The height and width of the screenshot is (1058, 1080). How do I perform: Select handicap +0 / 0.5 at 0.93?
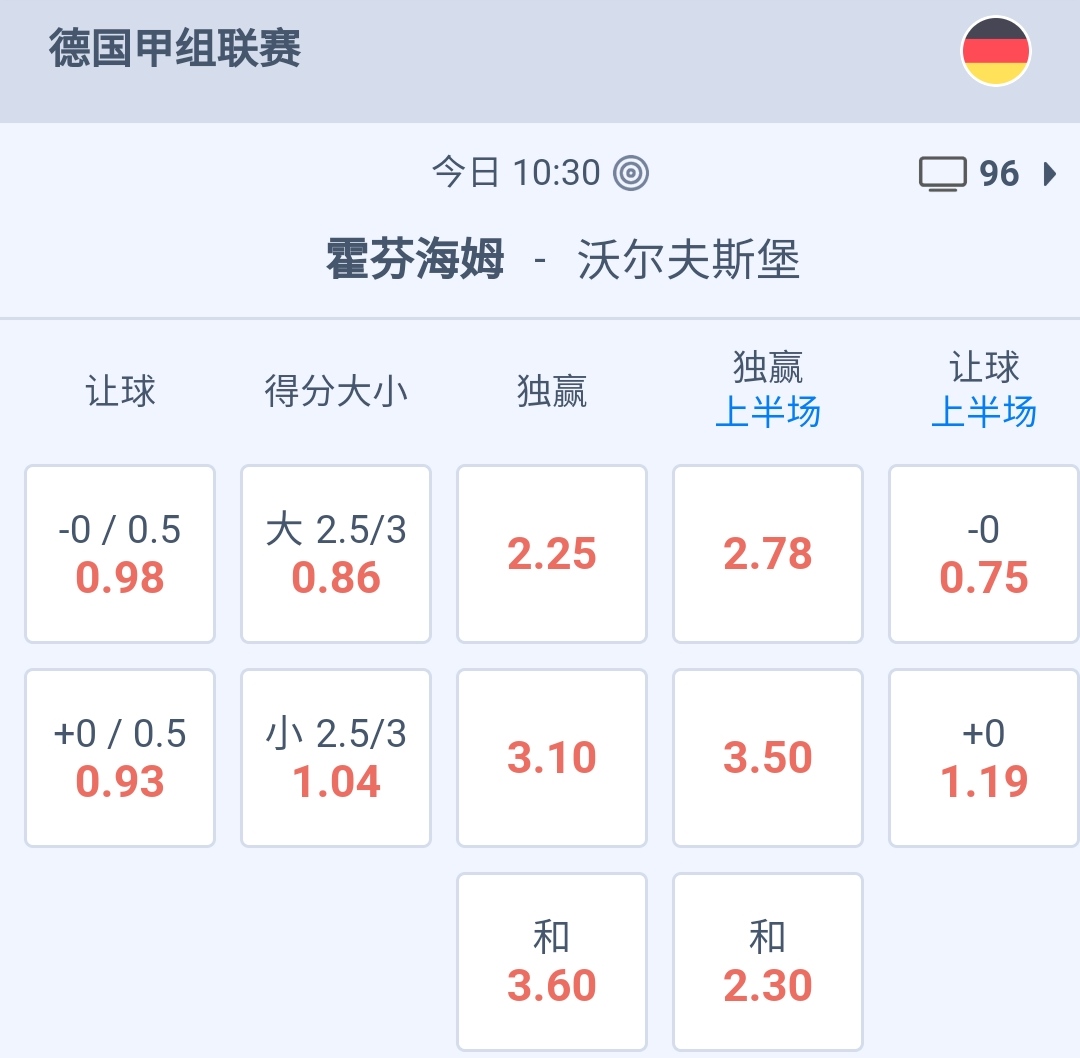[120, 758]
